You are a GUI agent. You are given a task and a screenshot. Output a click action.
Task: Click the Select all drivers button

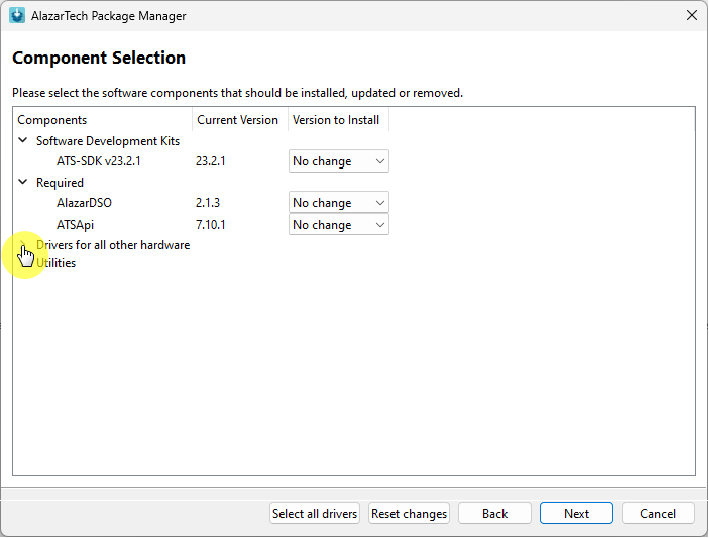314,514
